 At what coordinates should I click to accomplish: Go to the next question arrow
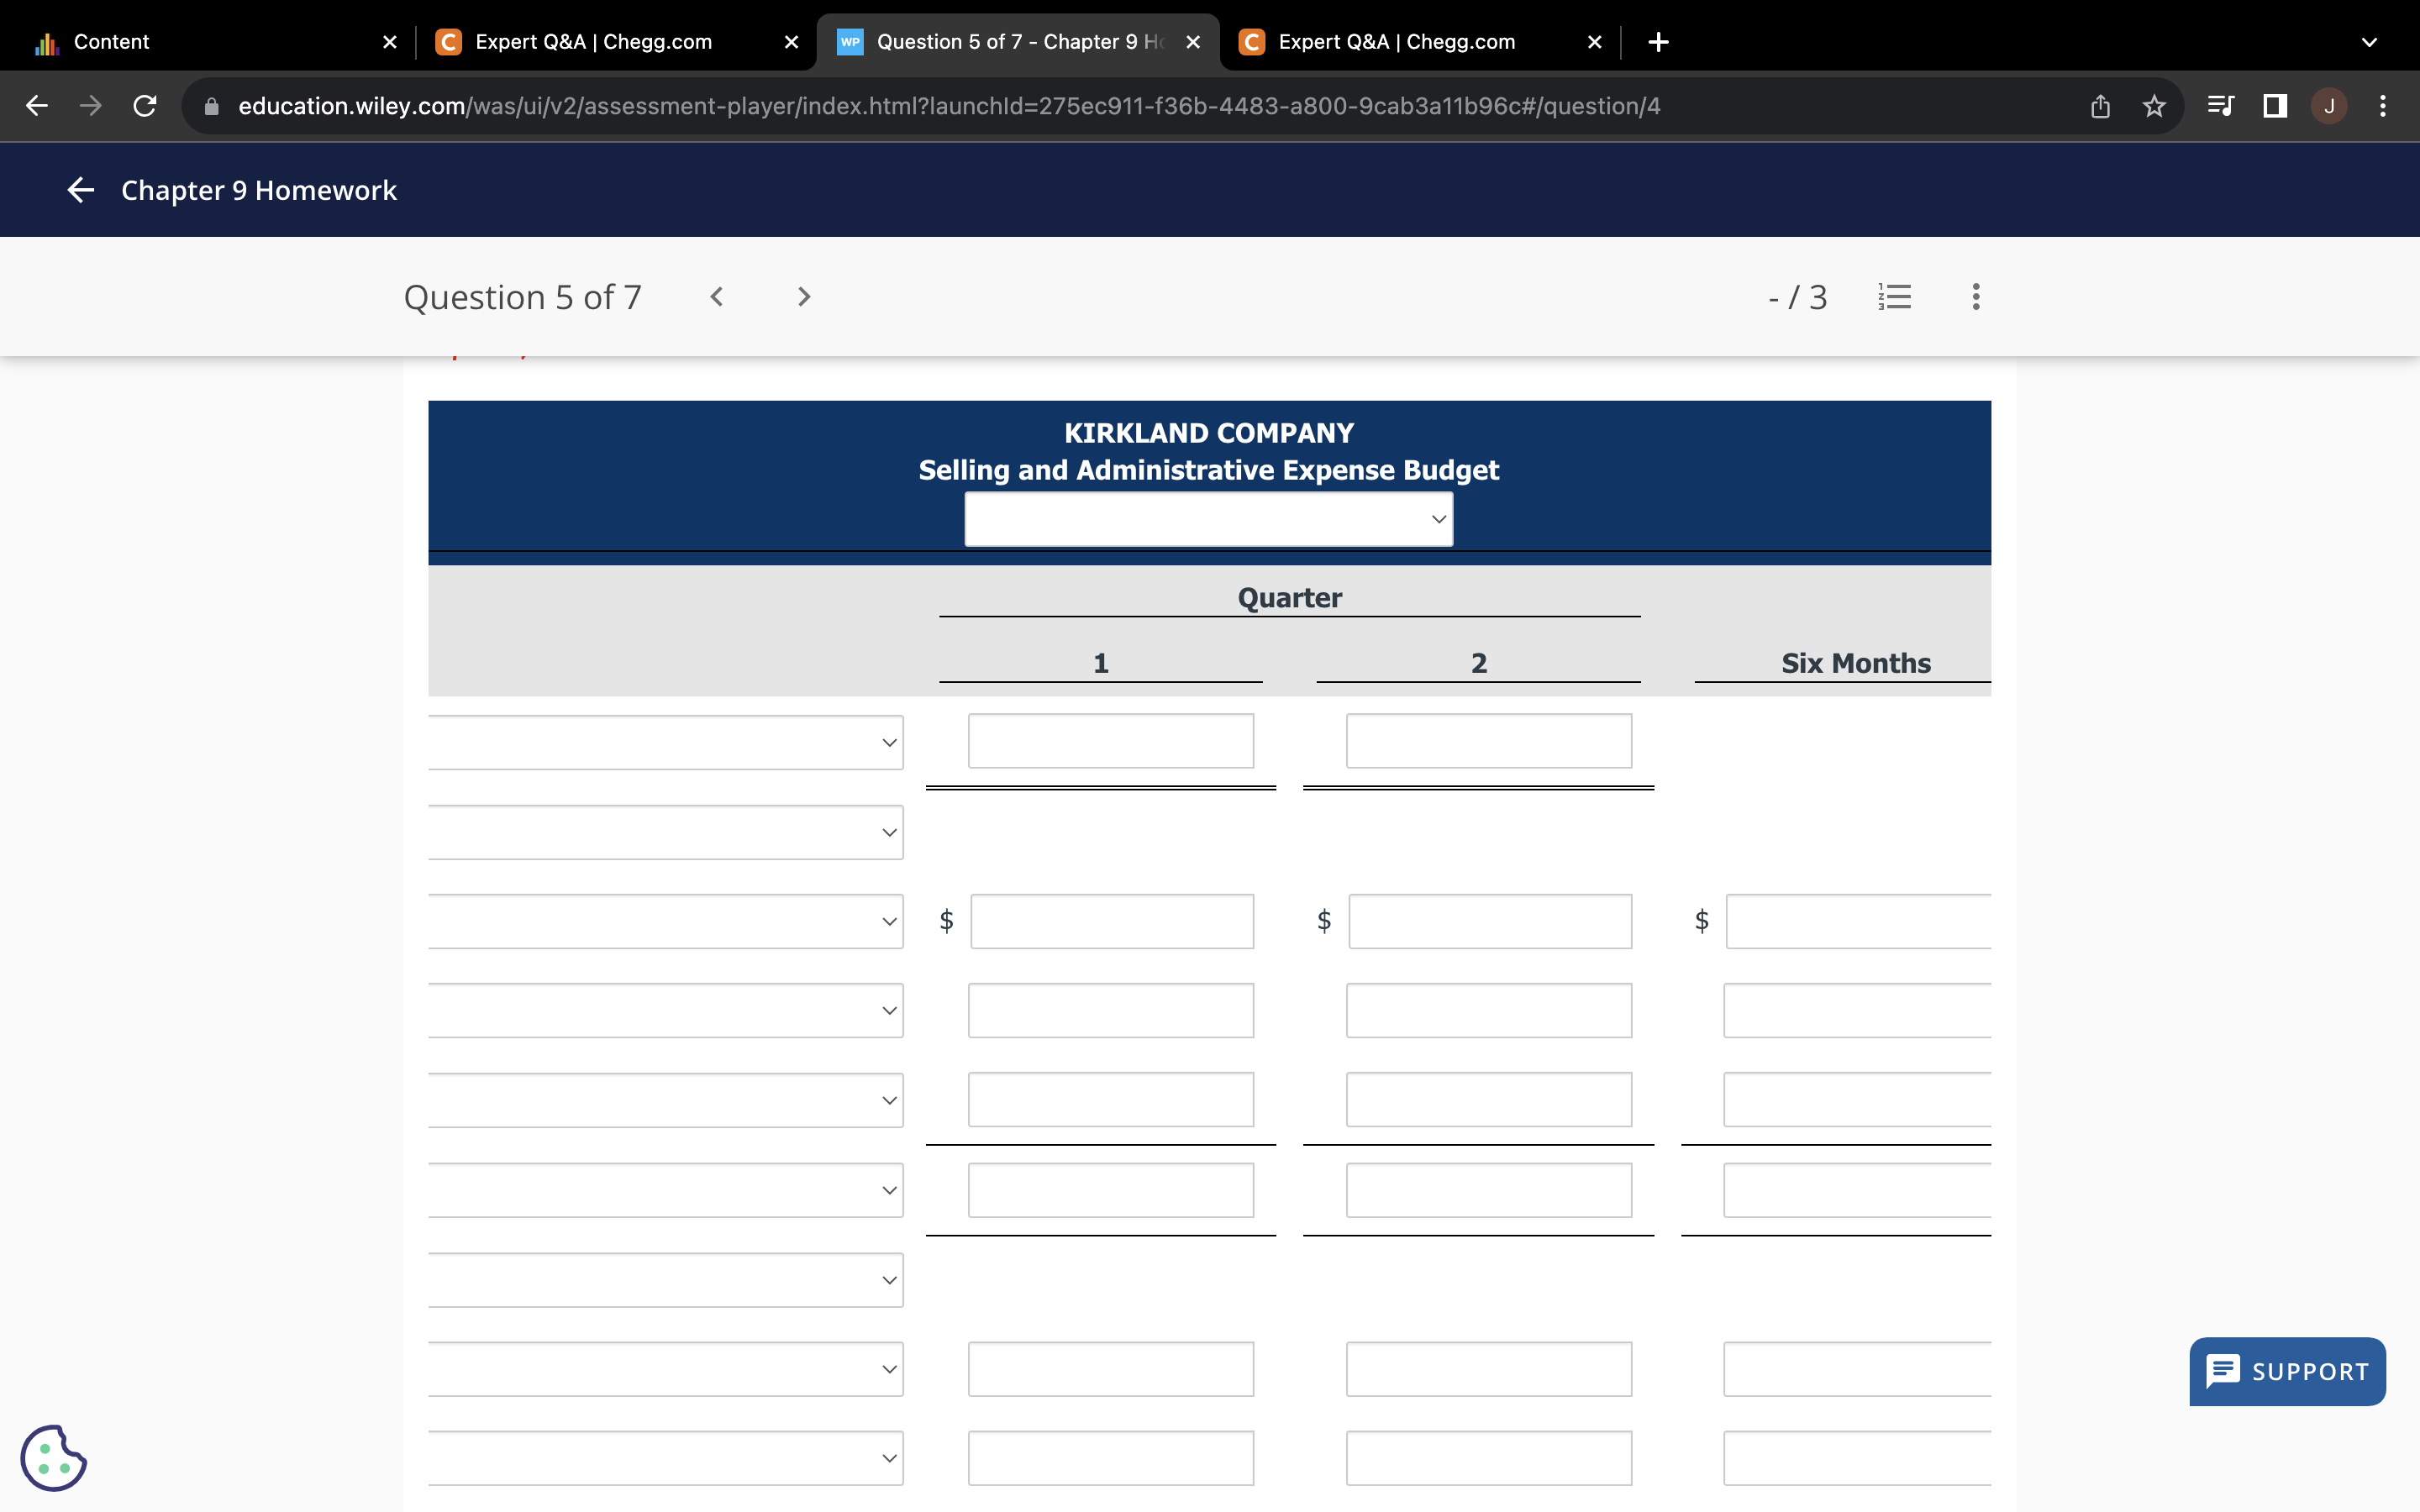tap(803, 297)
